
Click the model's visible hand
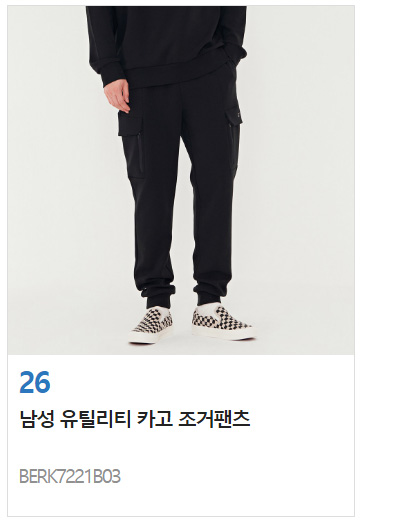[x=116, y=95]
